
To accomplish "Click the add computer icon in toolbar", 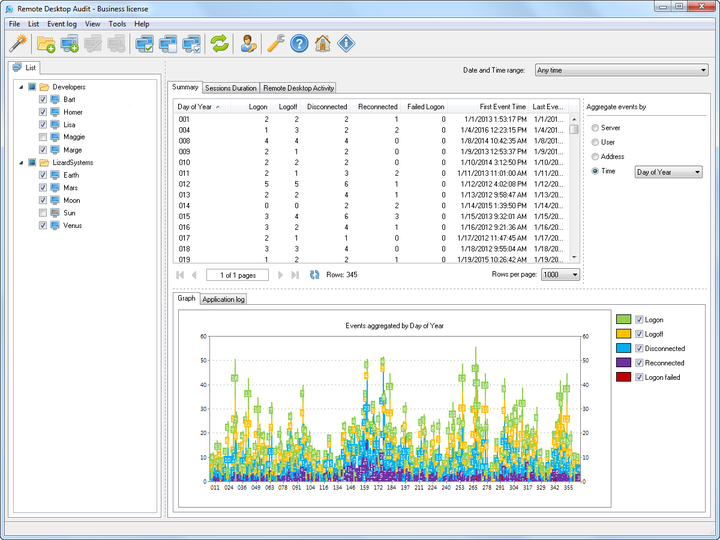I will [70, 44].
